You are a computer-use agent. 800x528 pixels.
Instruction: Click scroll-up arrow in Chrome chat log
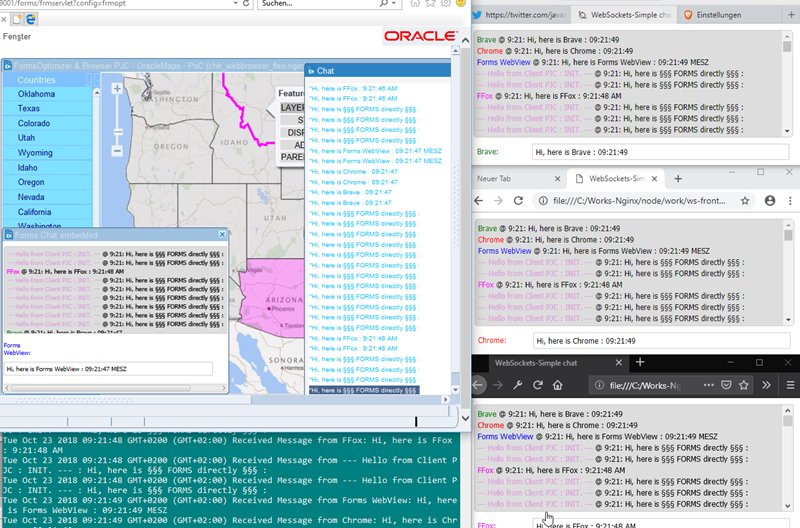point(788,224)
